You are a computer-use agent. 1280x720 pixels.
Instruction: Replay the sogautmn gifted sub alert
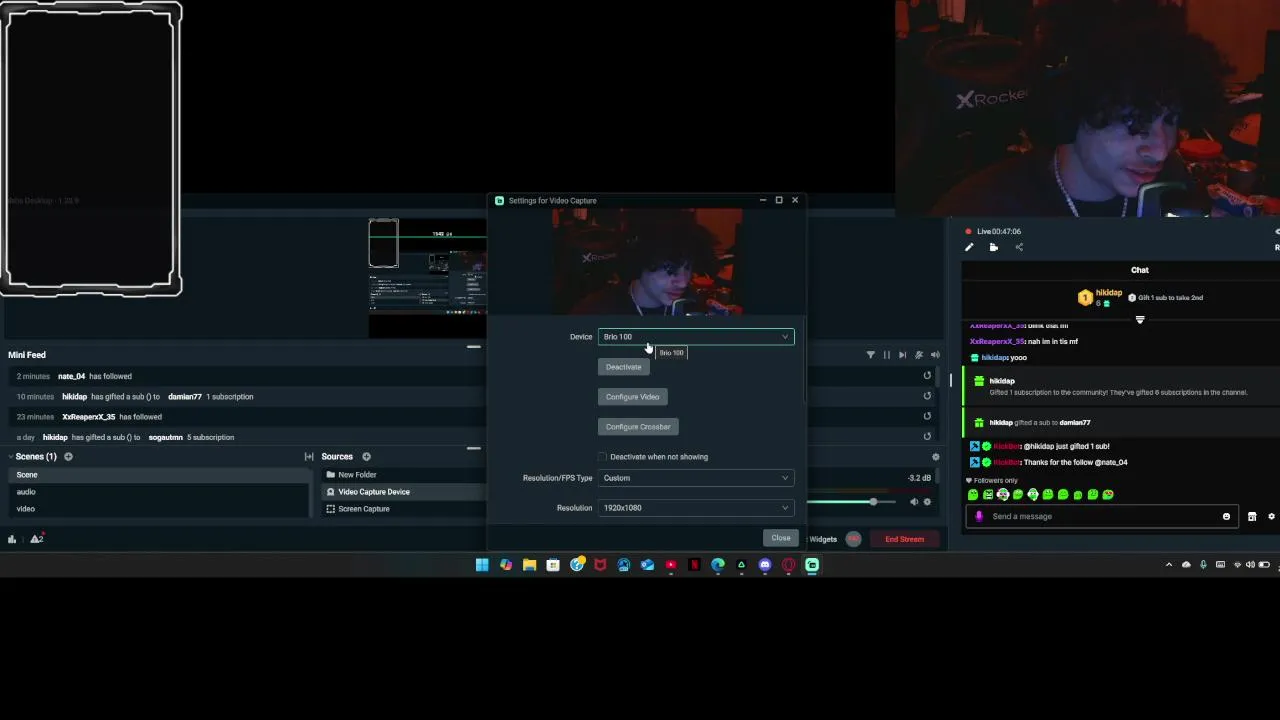click(x=927, y=436)
